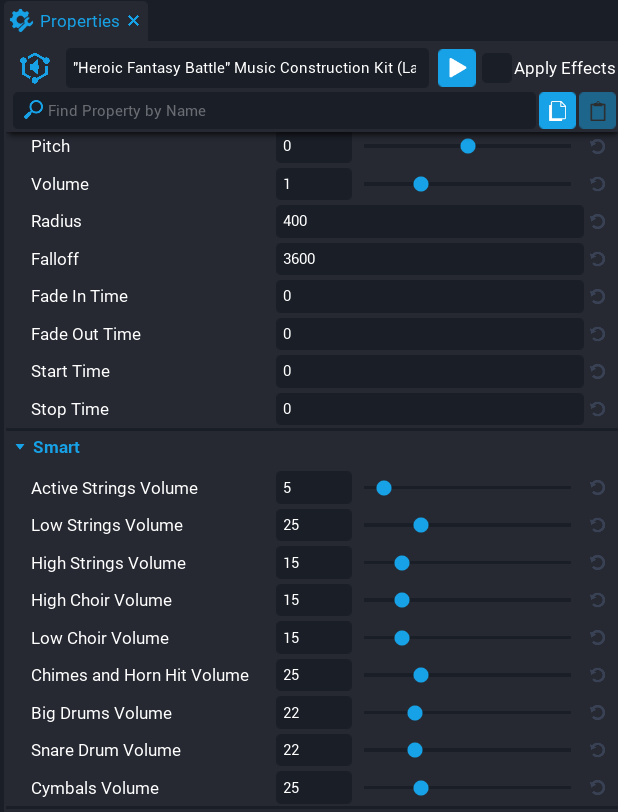This screenshot has width=618, height=812.
Task: Enable the Apply Effects checkbox
Action: click(496, 68)
